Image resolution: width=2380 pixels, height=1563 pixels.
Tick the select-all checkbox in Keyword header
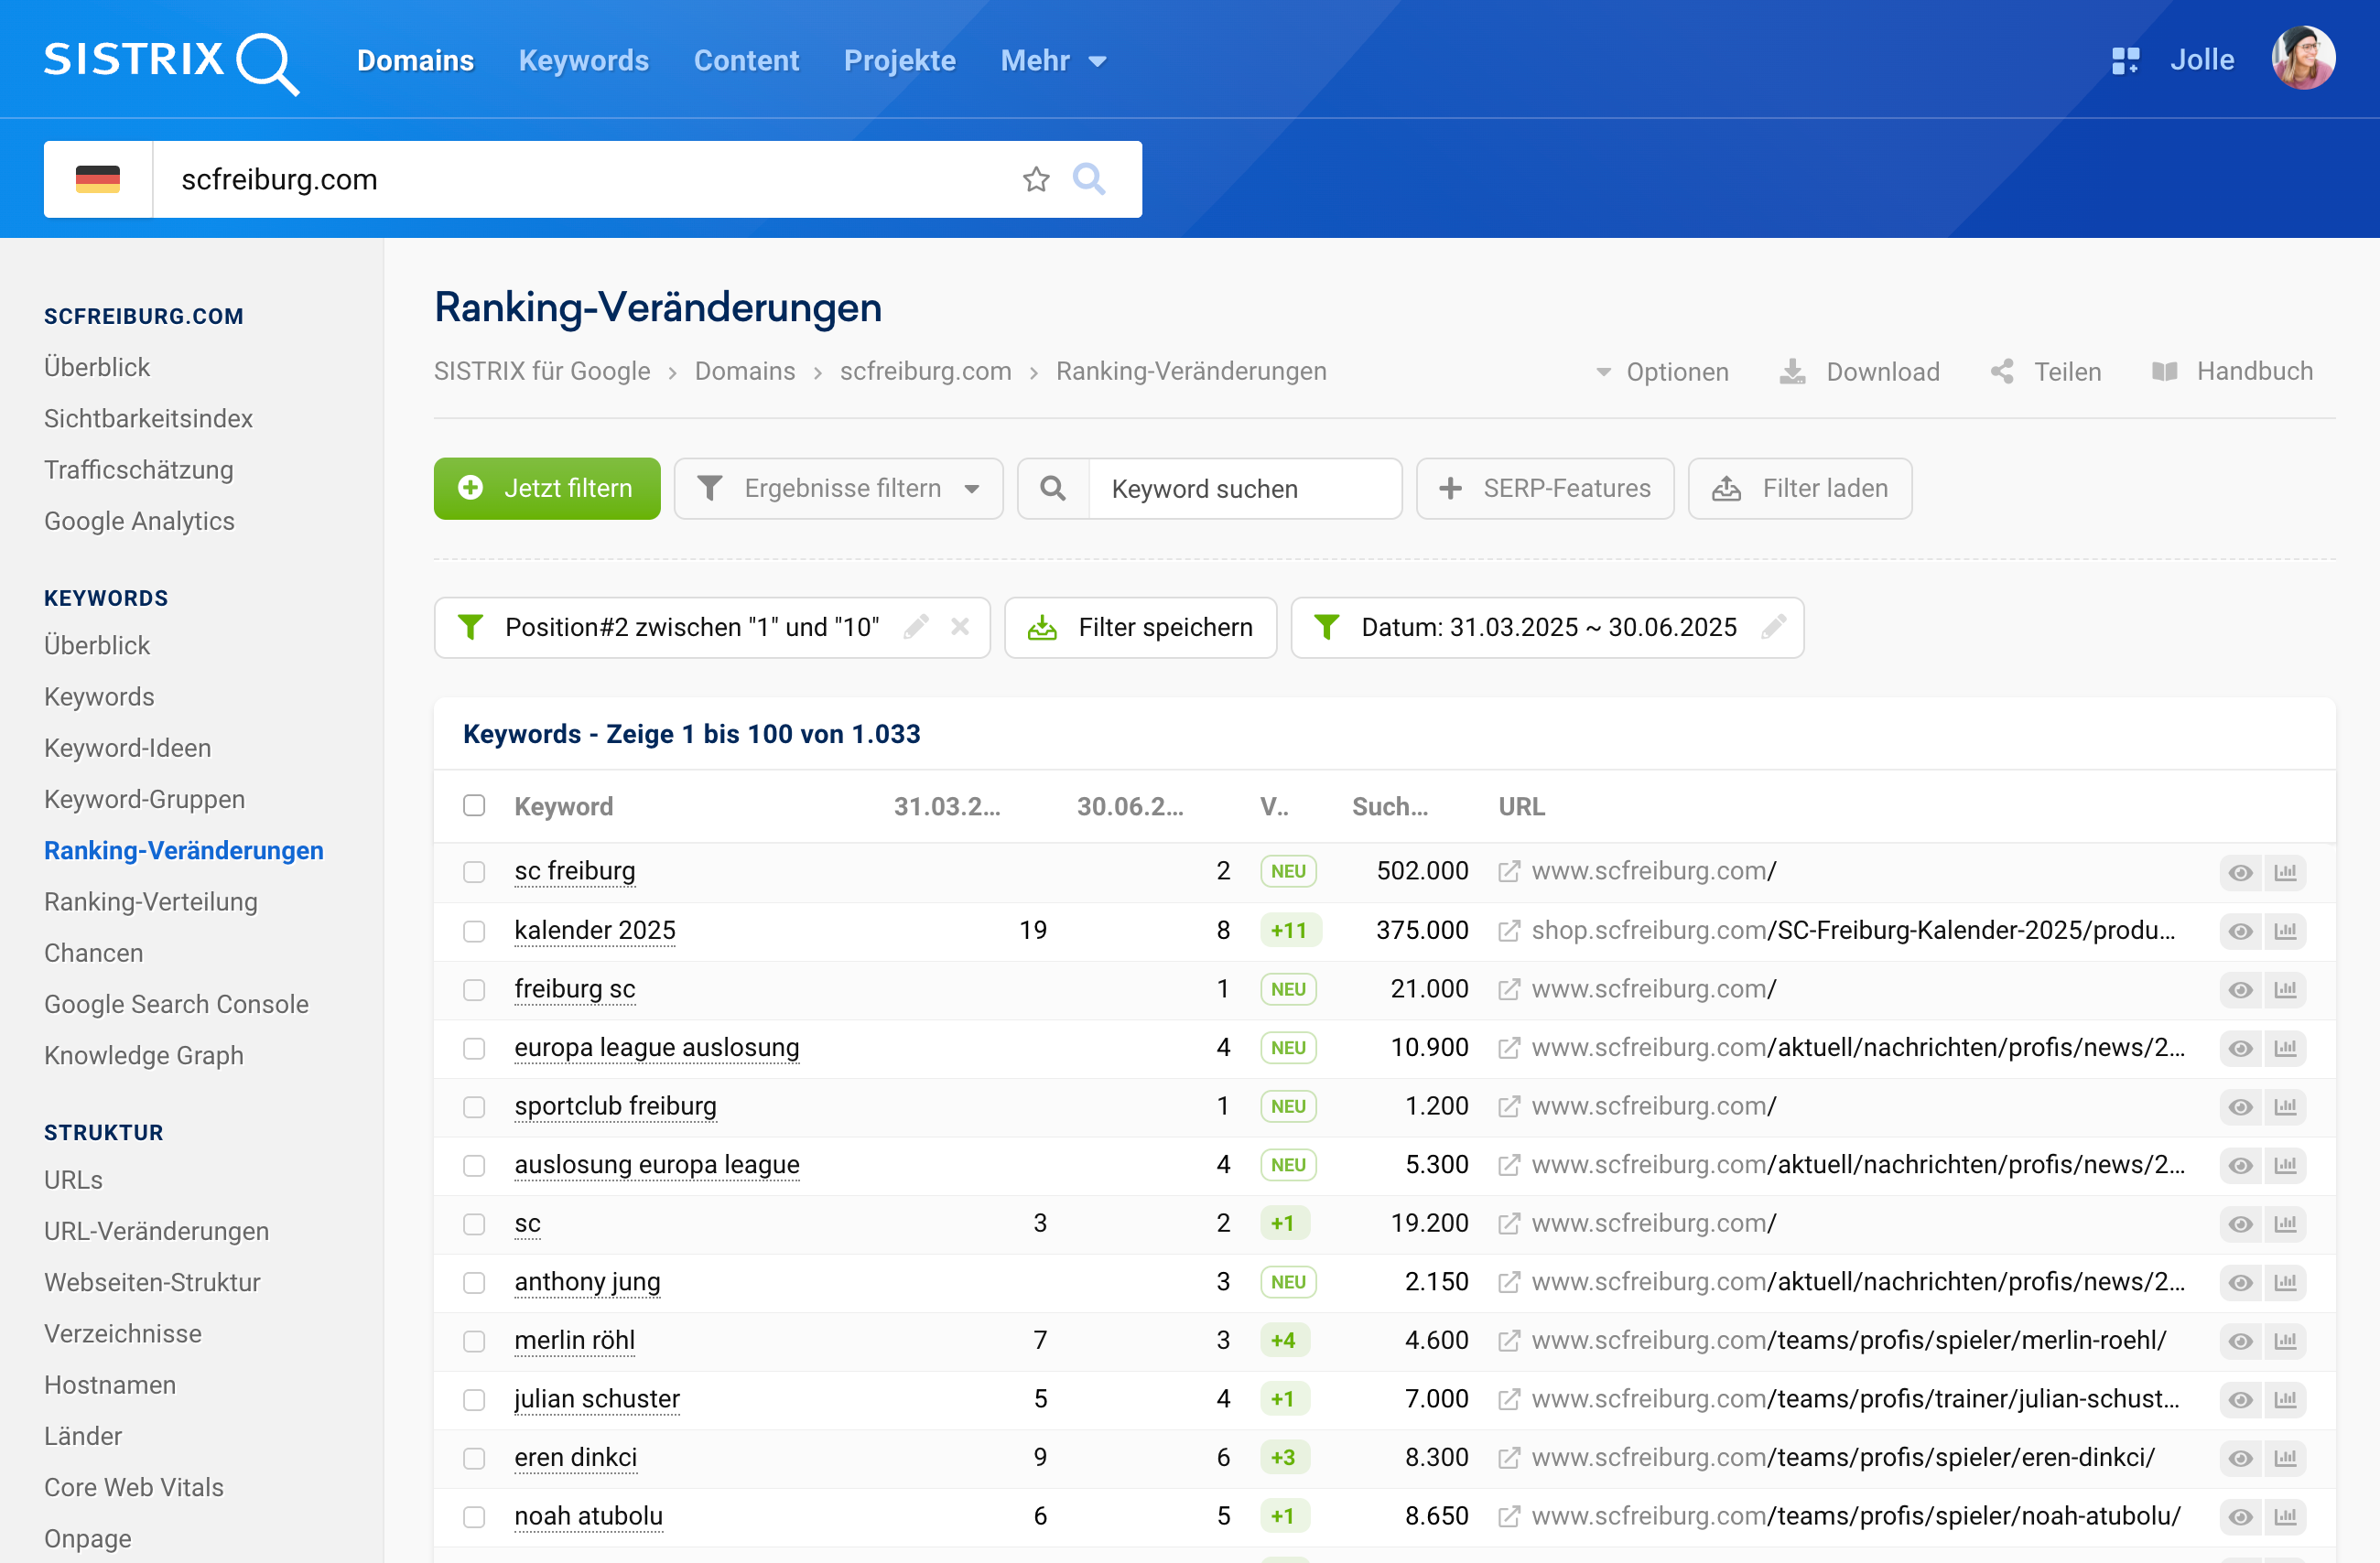[474, 806]
